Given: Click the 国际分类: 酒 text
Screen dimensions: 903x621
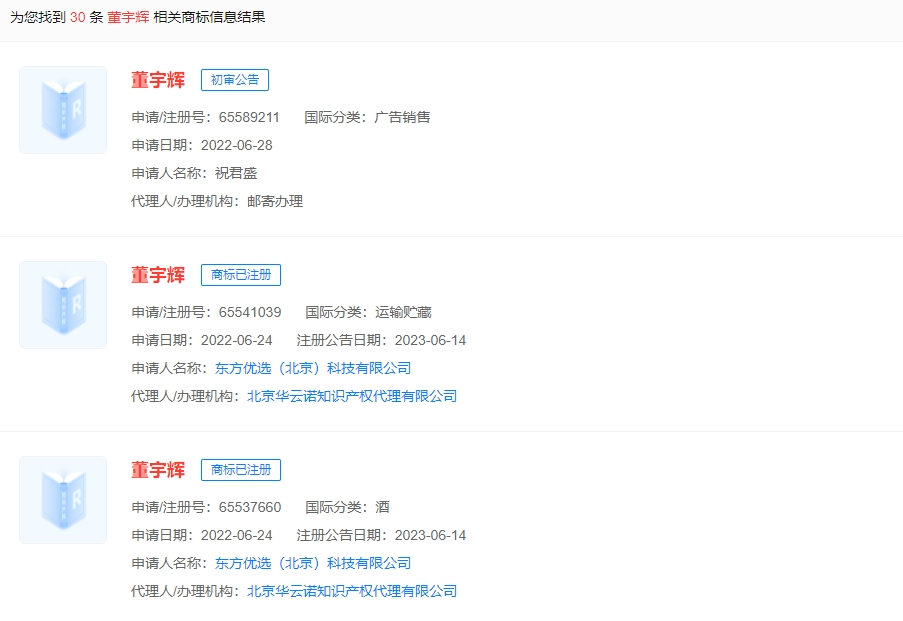Looking at the screenshot, I should [x=347, y=508].
